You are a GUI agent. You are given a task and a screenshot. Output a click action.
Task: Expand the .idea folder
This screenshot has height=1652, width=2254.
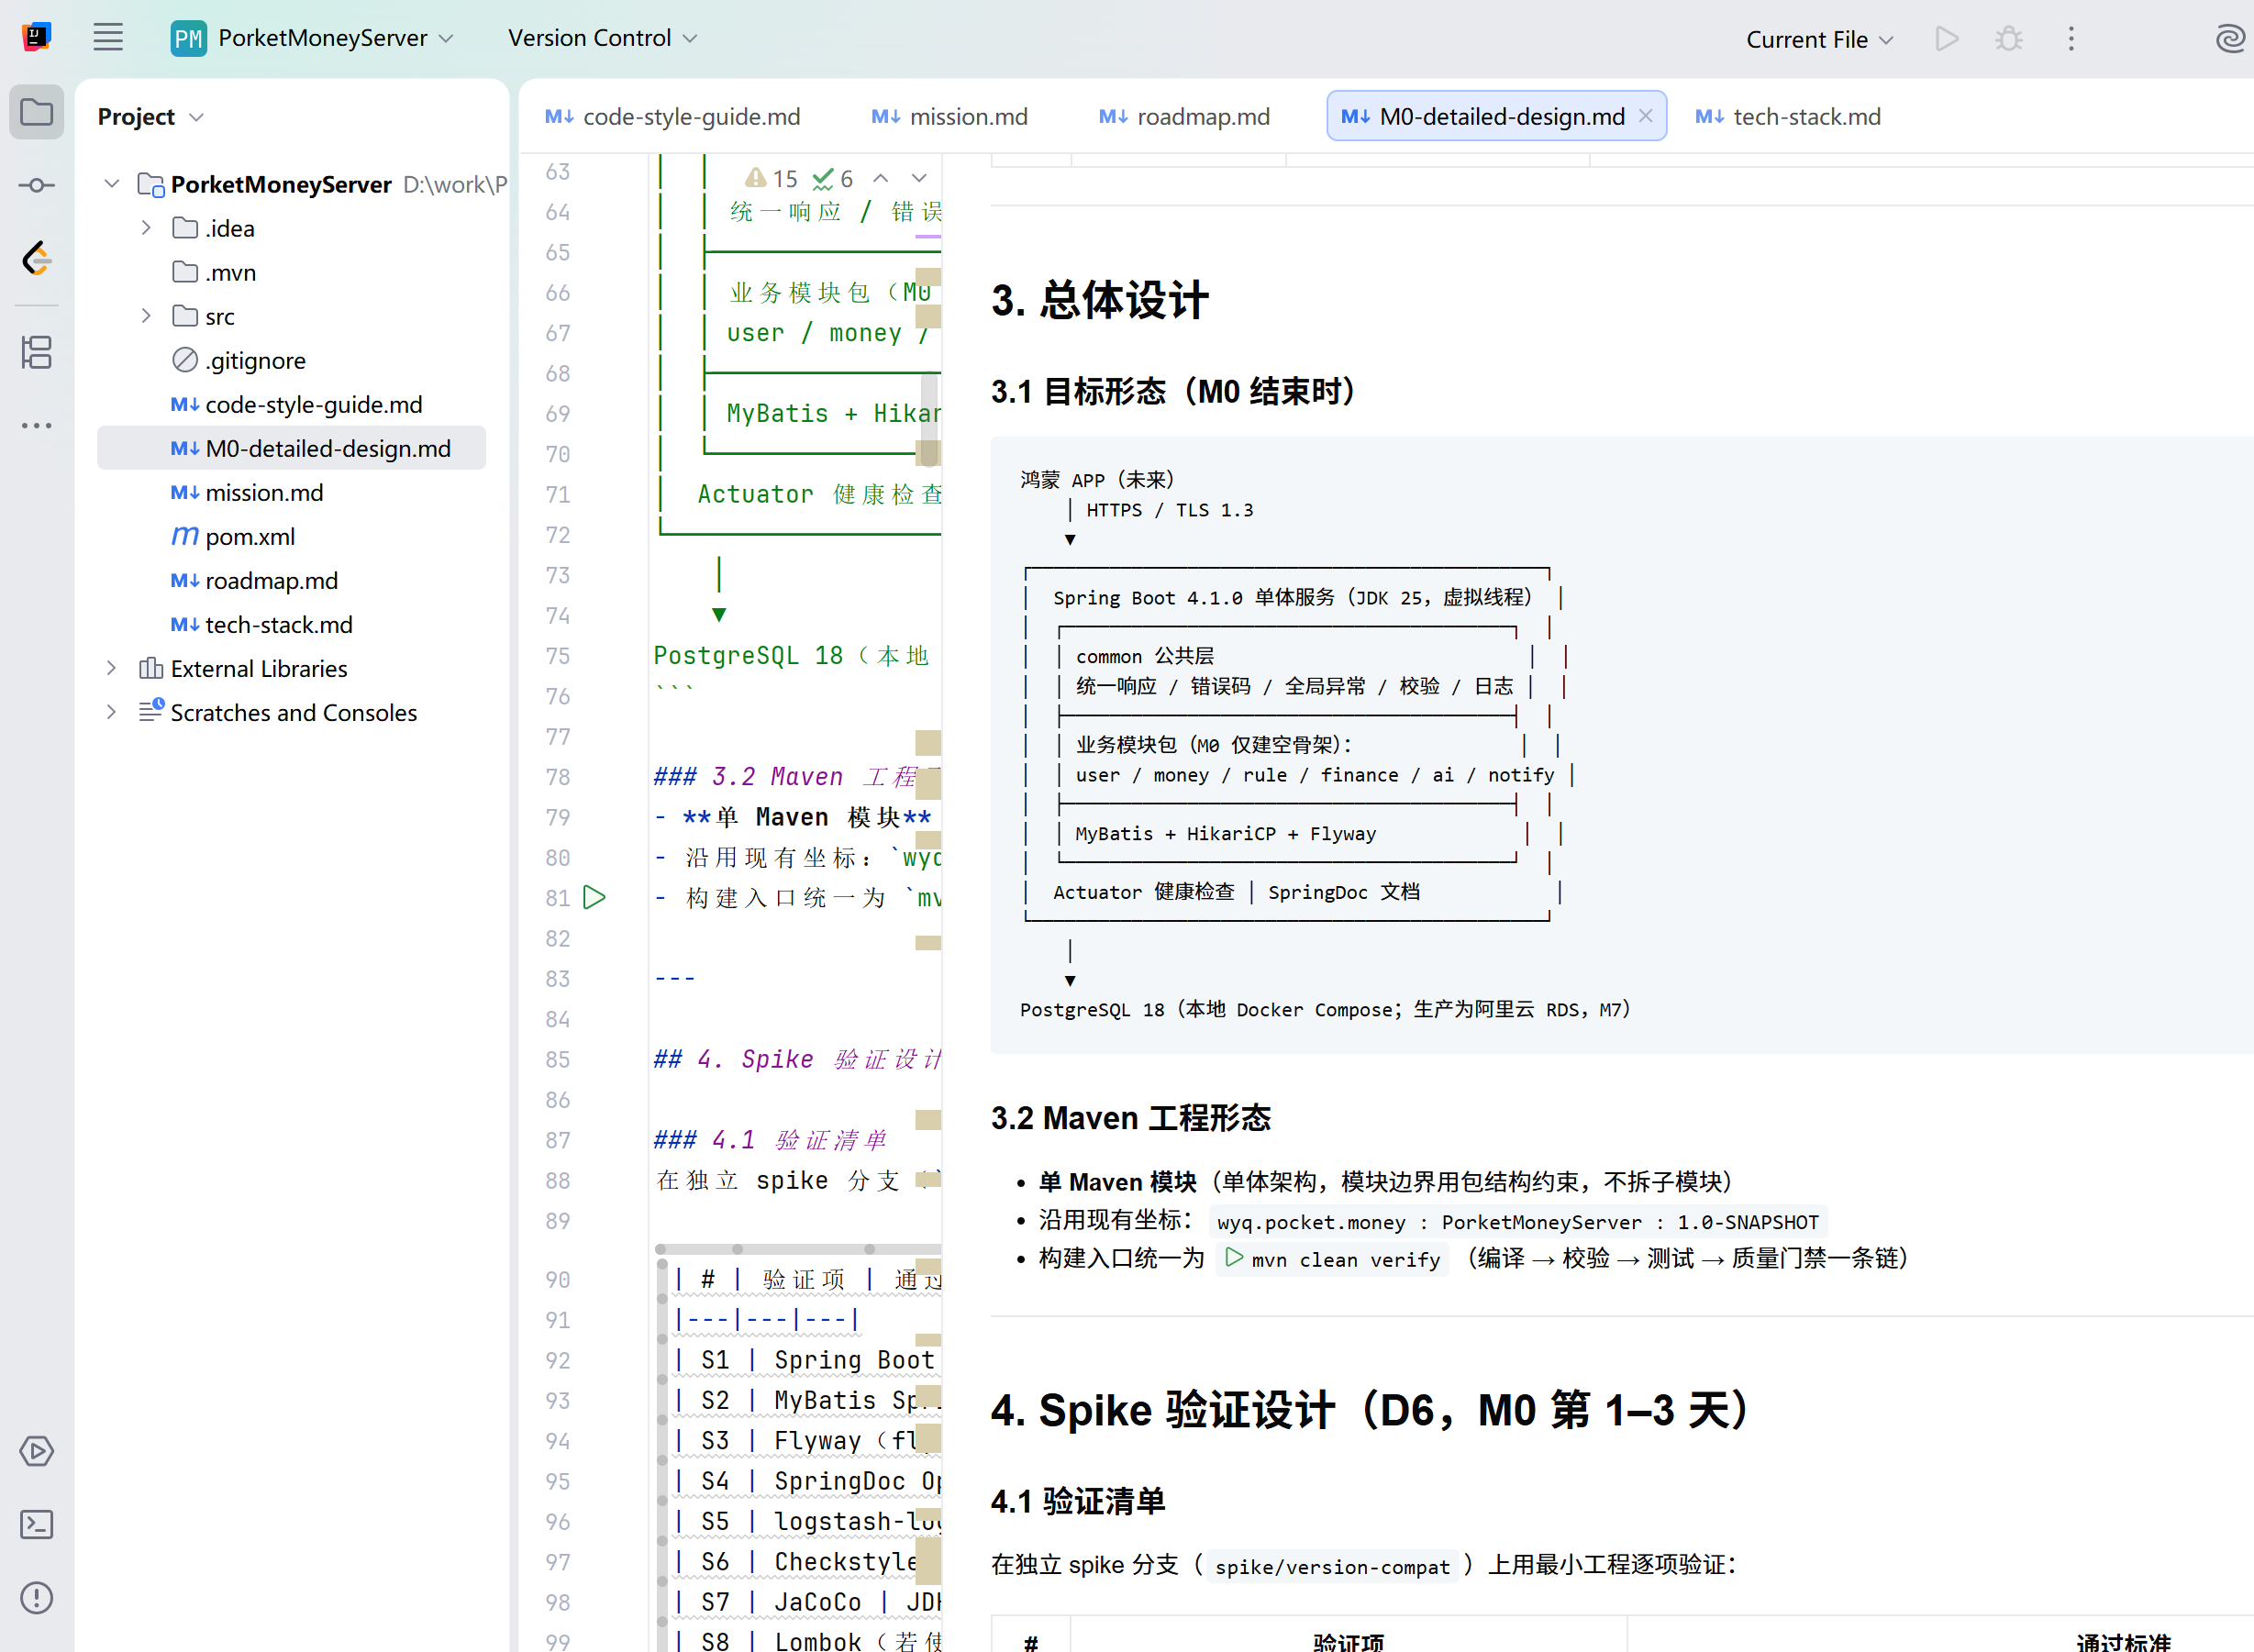[x=146, y=228]
